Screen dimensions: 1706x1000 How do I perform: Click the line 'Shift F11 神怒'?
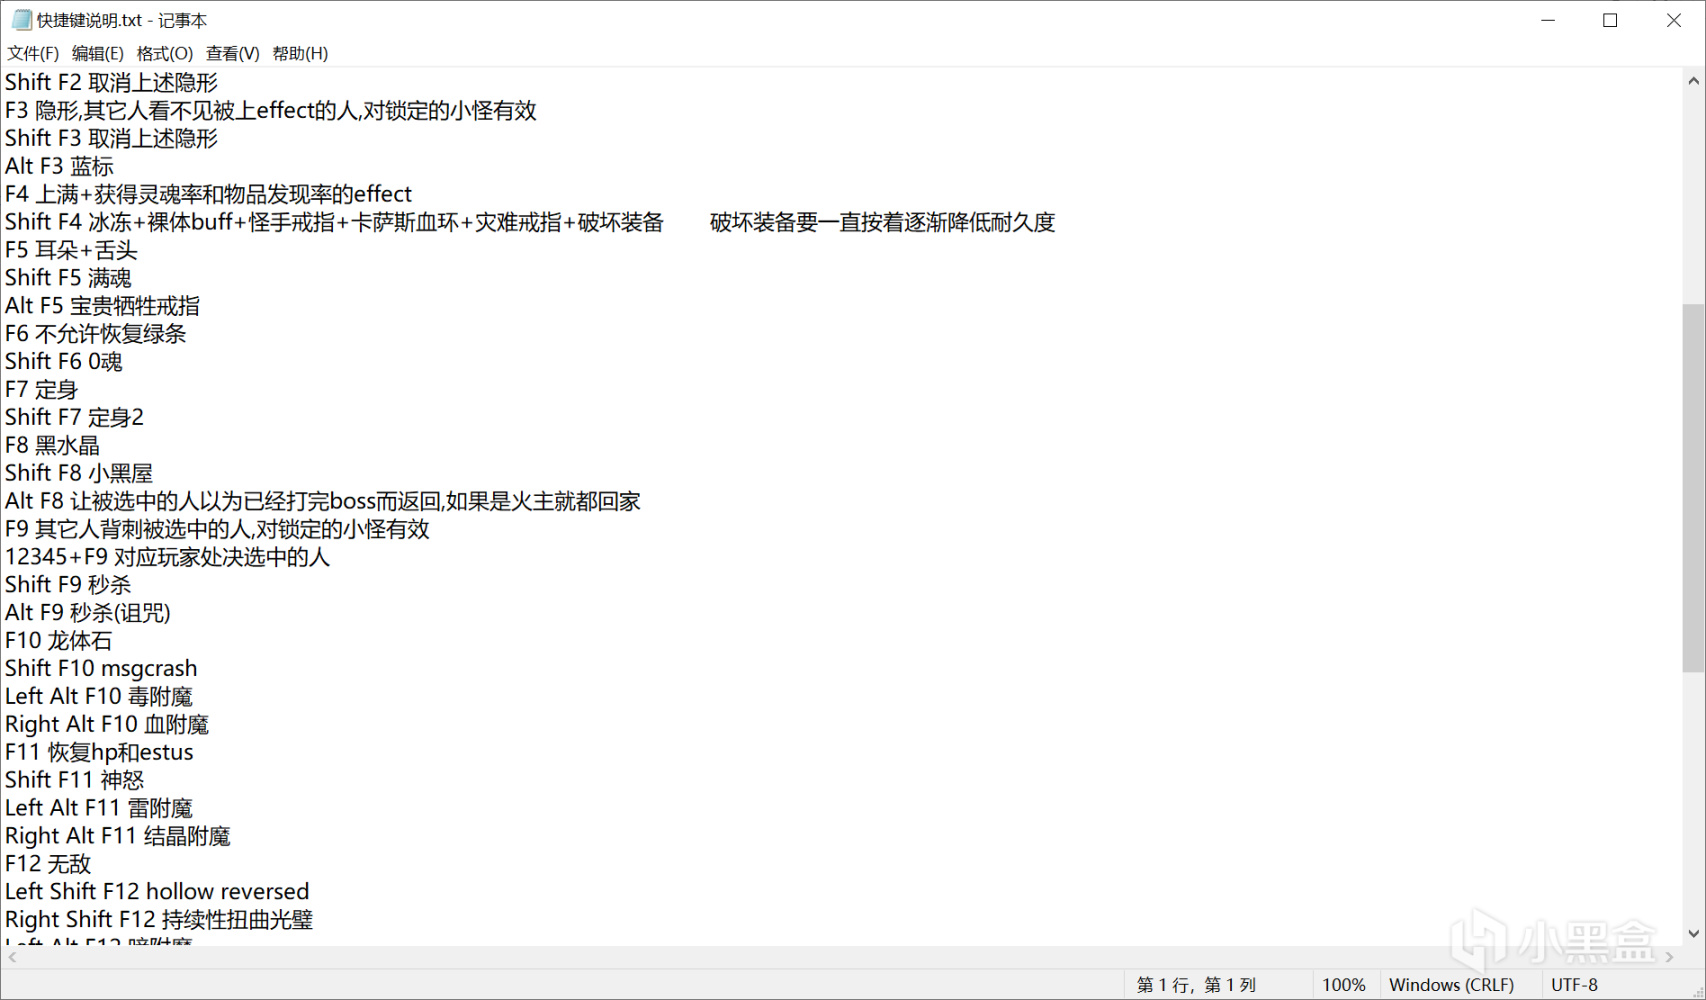[75, 781]
